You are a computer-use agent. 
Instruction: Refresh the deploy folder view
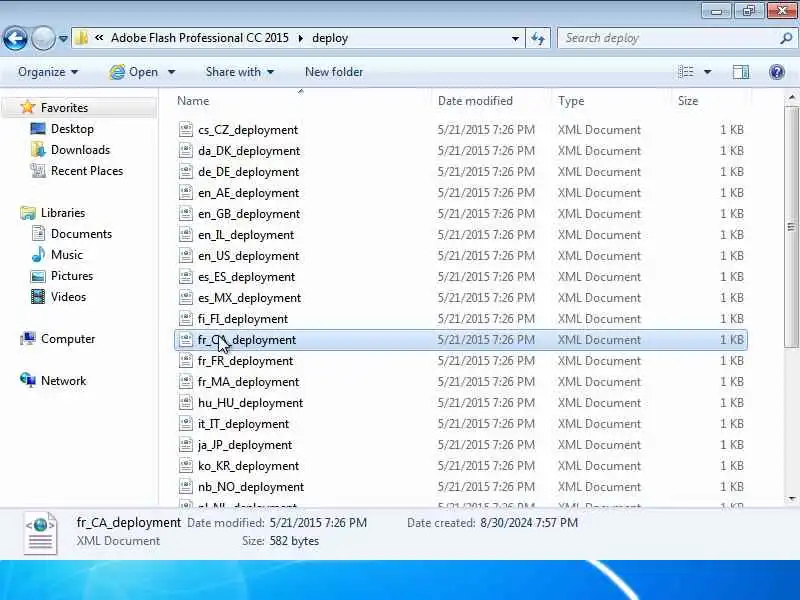pyautogui.click(x=538, y=38)
